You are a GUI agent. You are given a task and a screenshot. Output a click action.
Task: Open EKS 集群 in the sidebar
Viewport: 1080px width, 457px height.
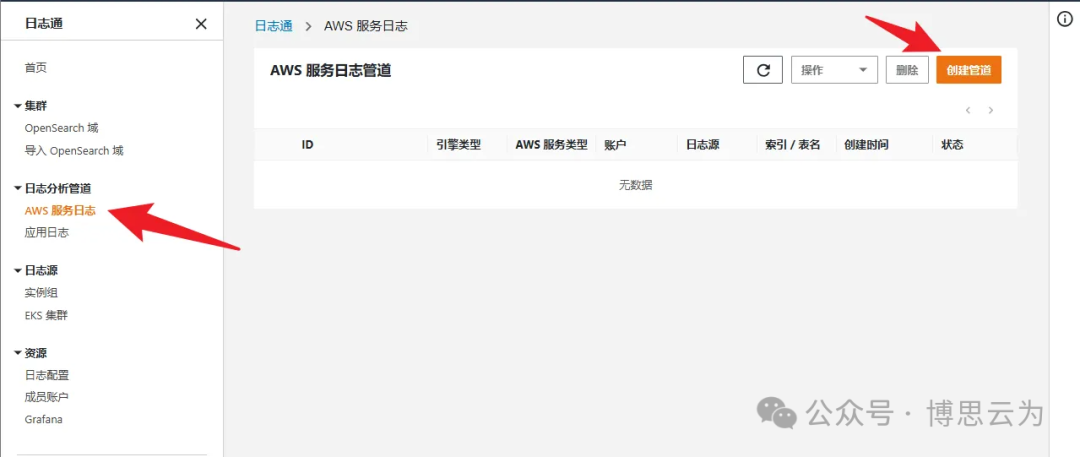pos(46,316)
